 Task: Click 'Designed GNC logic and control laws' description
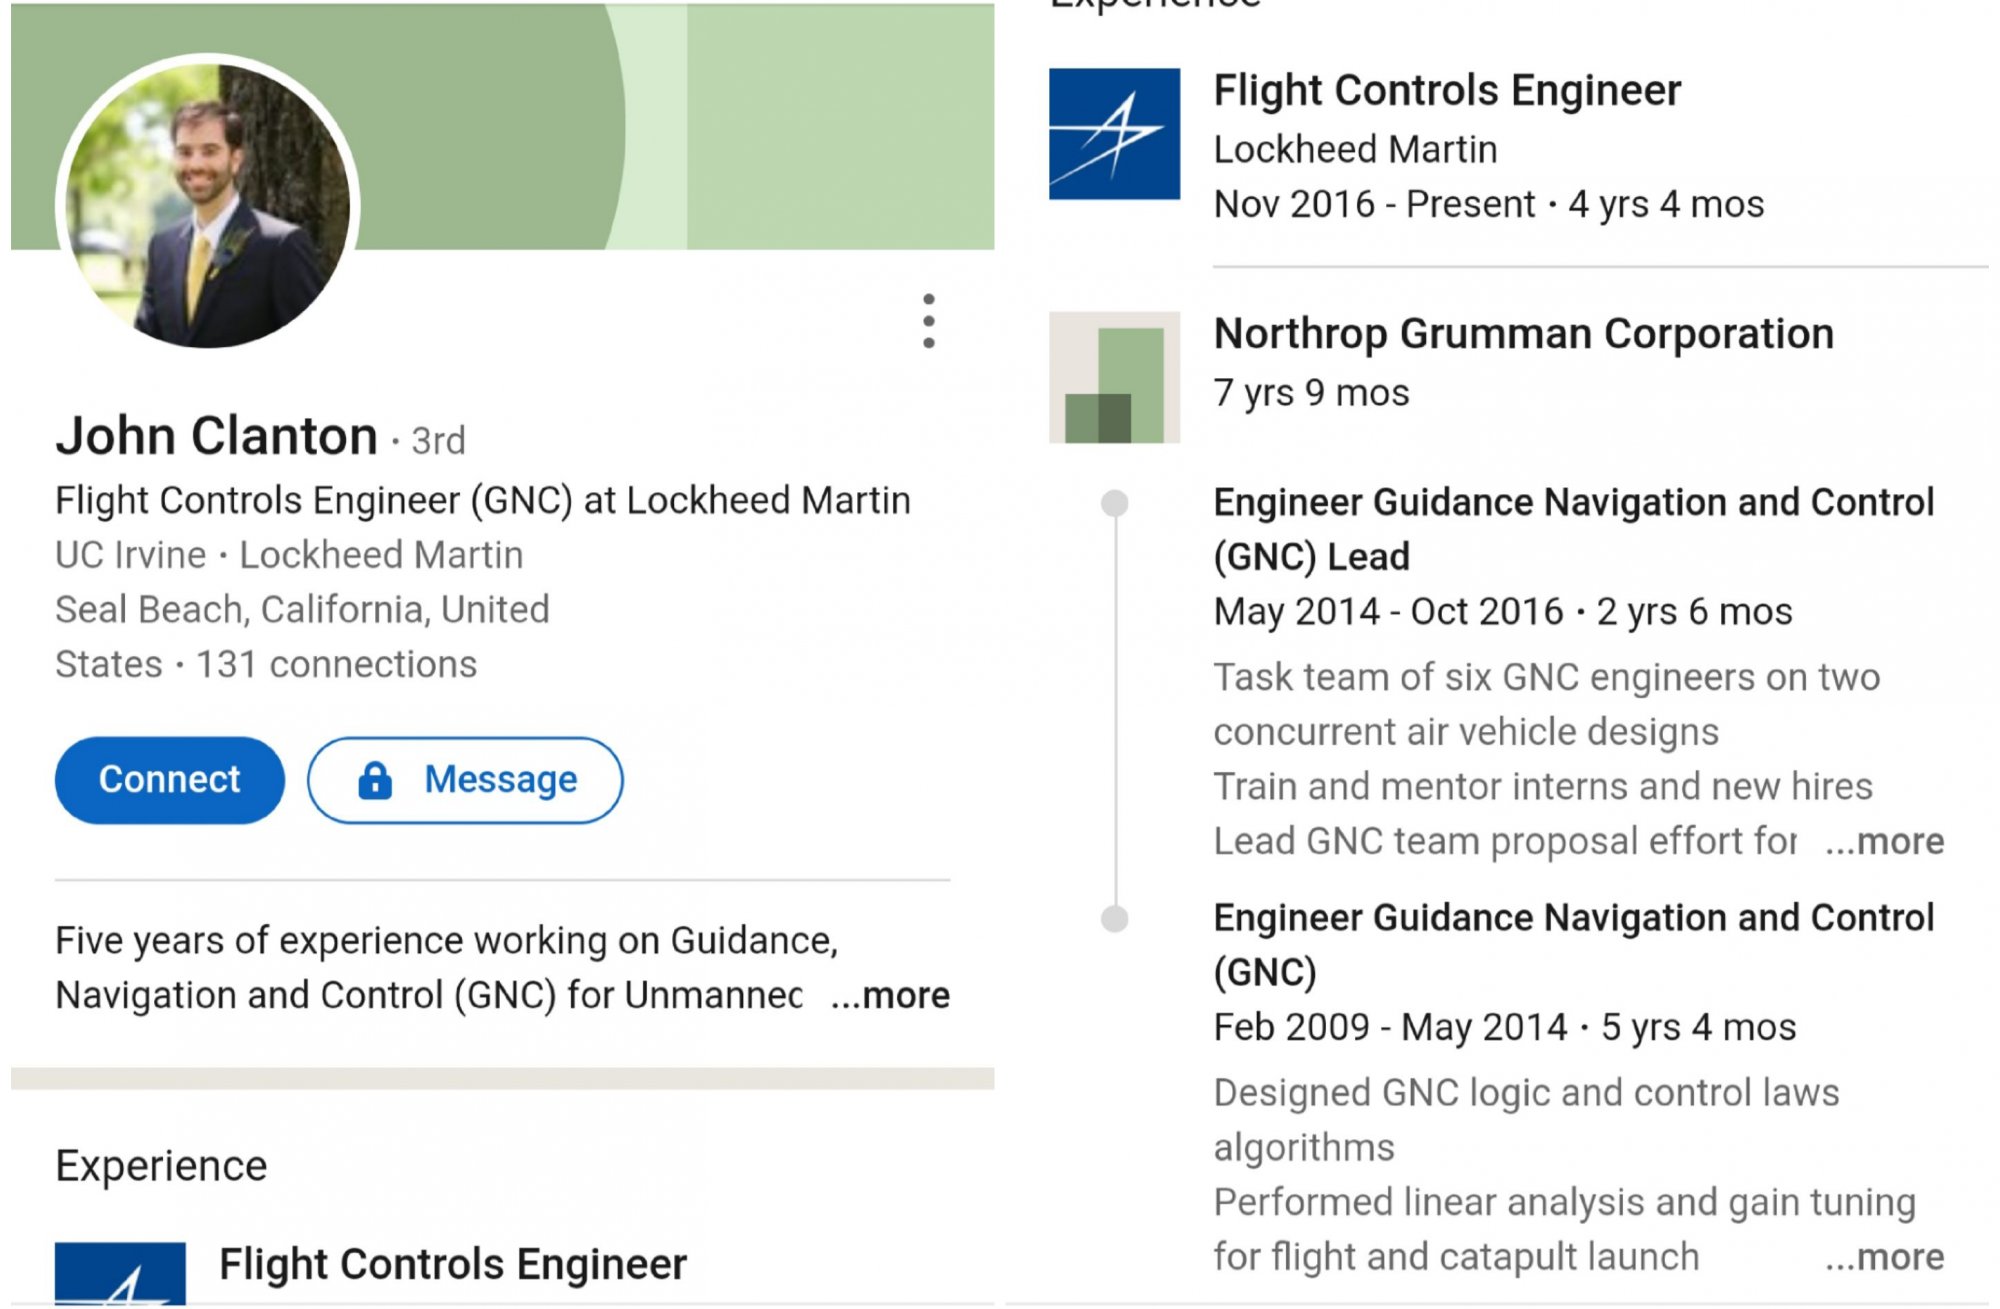[x=1526, y=1120]
